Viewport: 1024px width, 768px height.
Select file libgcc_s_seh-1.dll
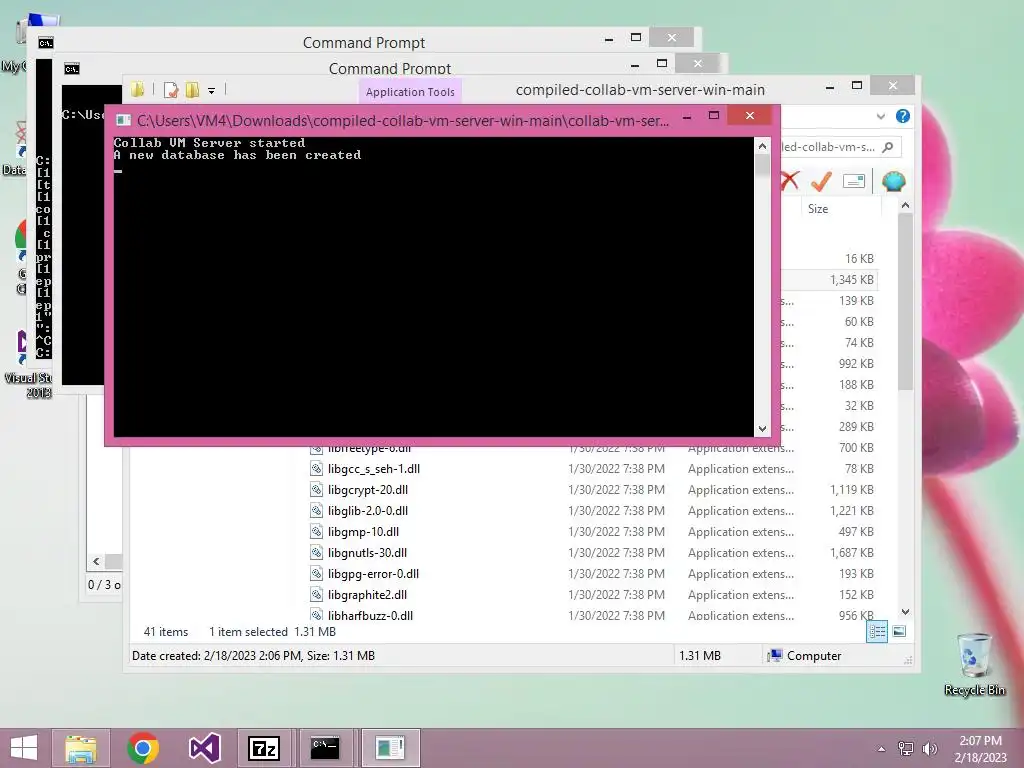(374, 469)
